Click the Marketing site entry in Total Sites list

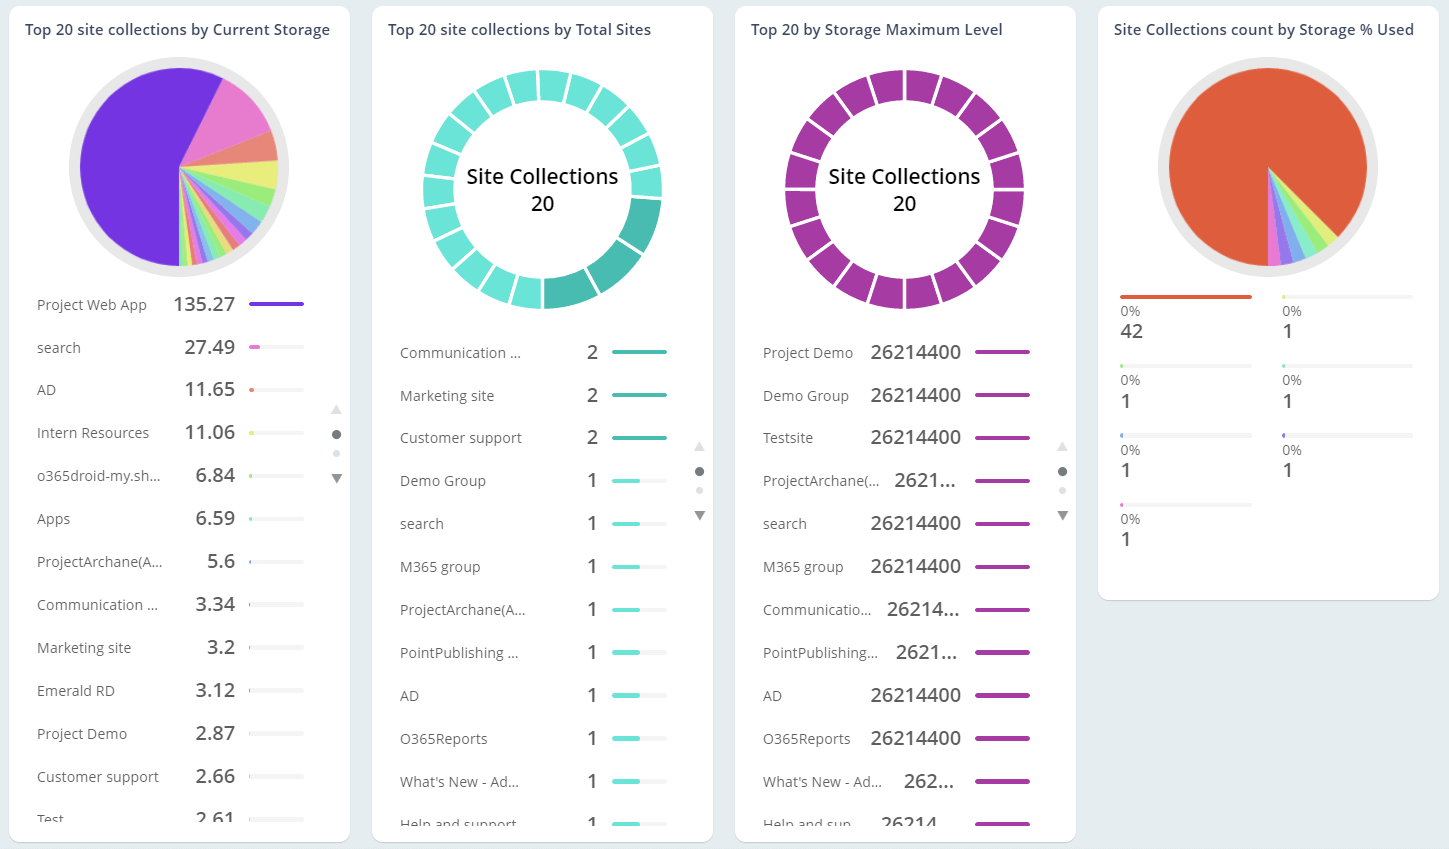pyautogui.click(x=446, y=395)
